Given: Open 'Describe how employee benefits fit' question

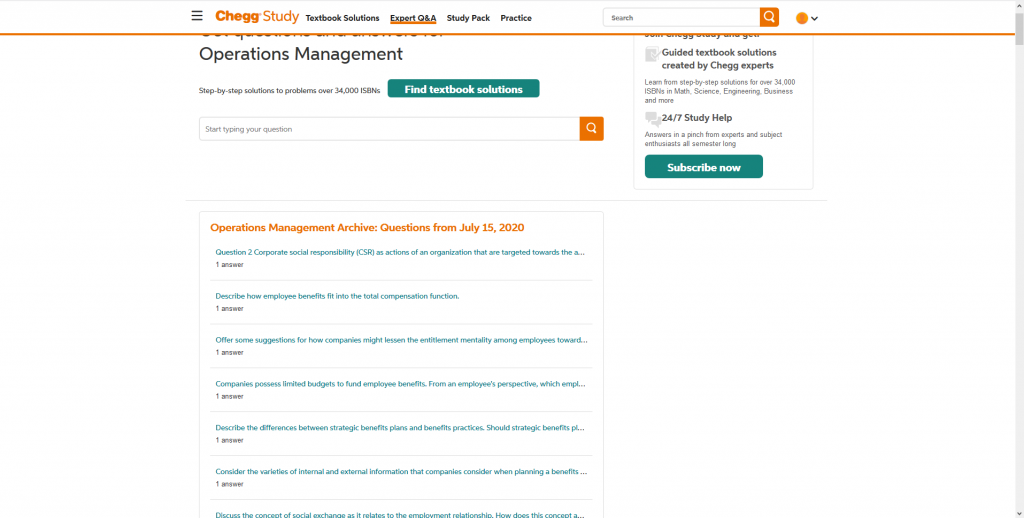Looking at the screenshot, I should 337,296.
